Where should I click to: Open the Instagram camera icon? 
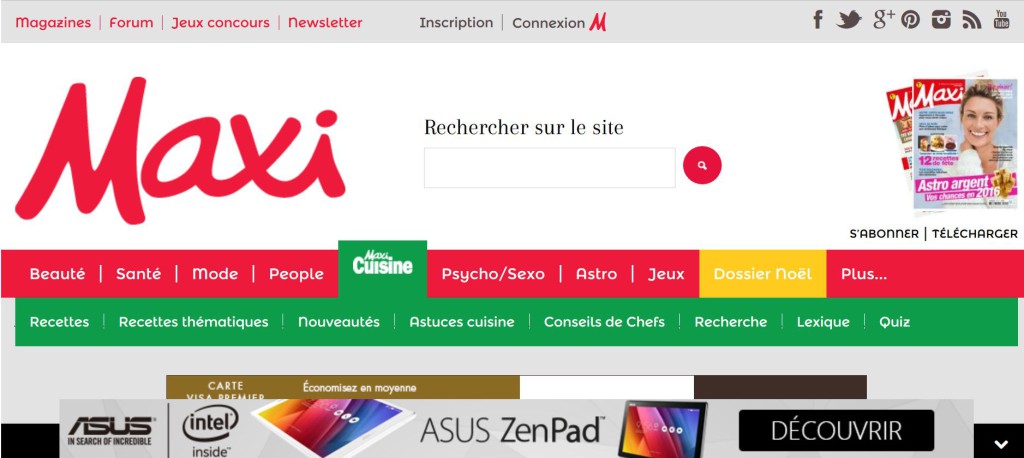941,20
